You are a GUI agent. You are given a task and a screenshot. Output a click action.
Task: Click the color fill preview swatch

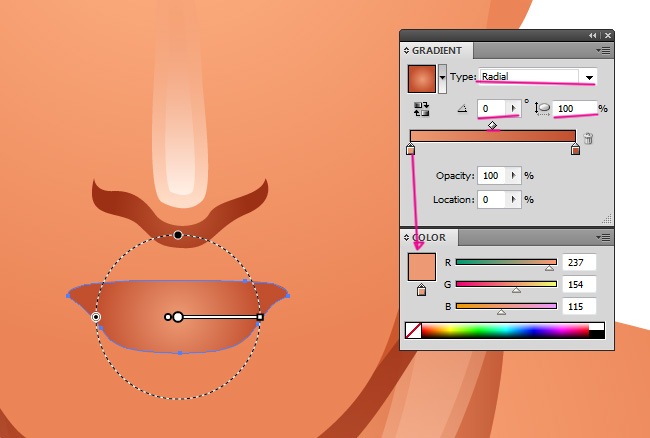[x=422, y=267]
